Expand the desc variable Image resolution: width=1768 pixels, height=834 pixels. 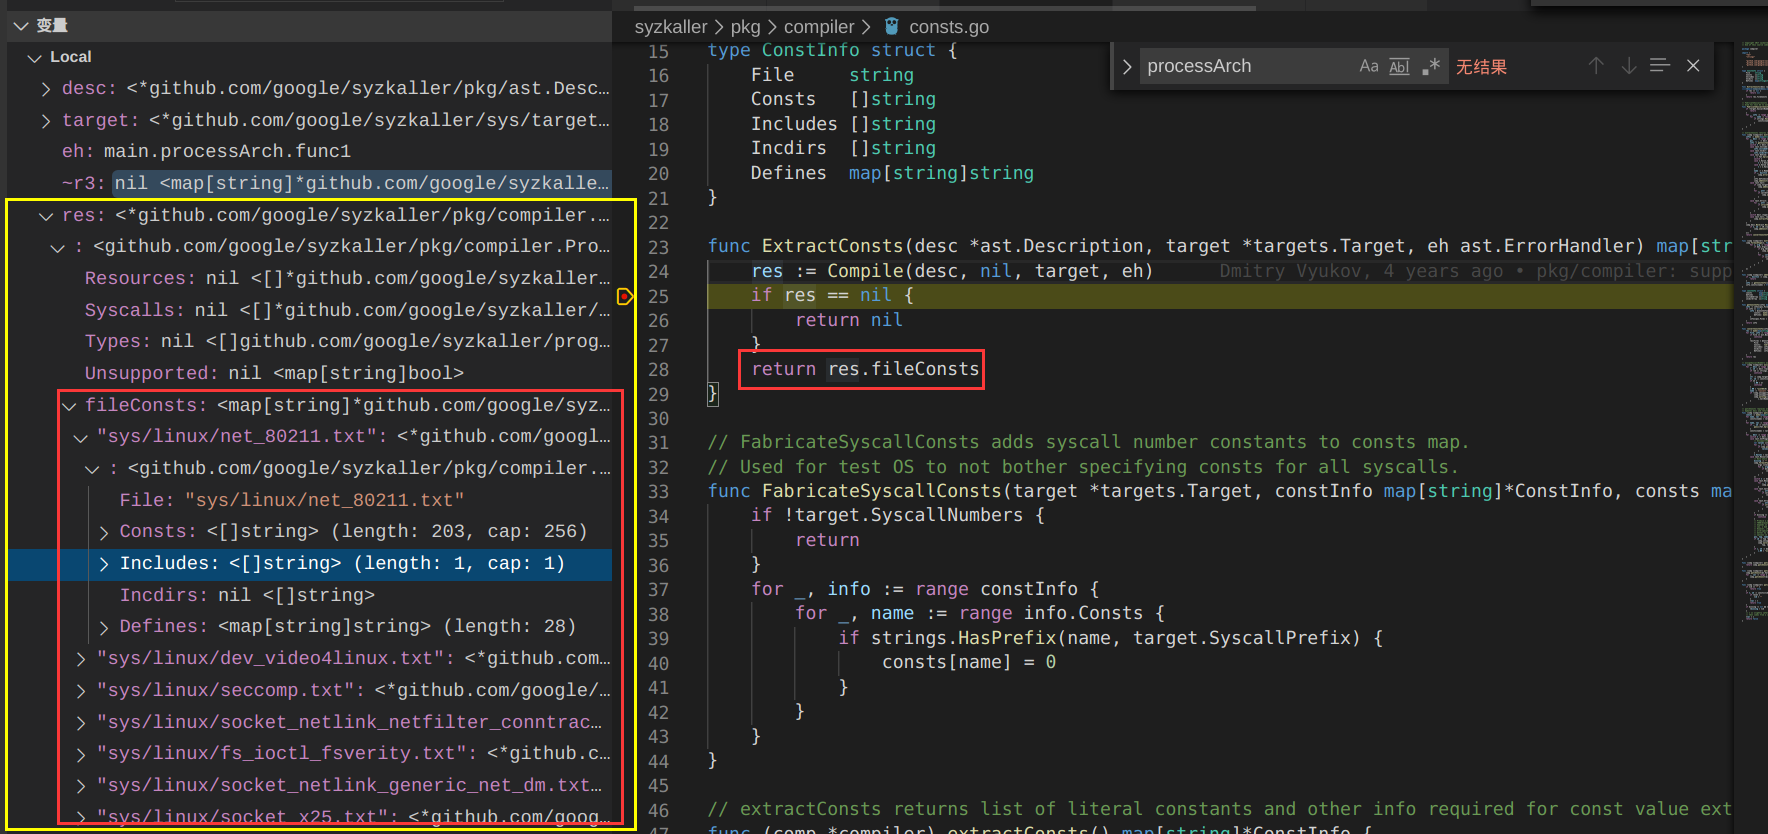(x=46, y=89)
